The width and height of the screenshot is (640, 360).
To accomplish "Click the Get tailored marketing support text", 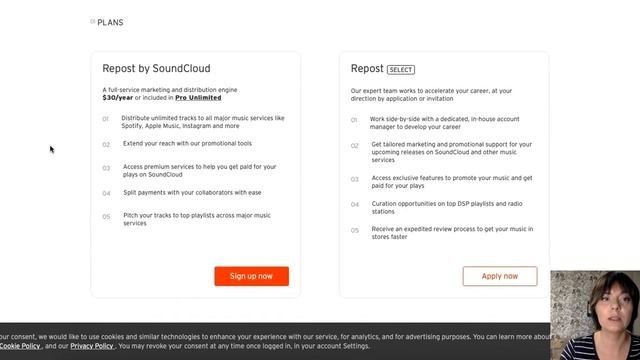I will point(451,152).
